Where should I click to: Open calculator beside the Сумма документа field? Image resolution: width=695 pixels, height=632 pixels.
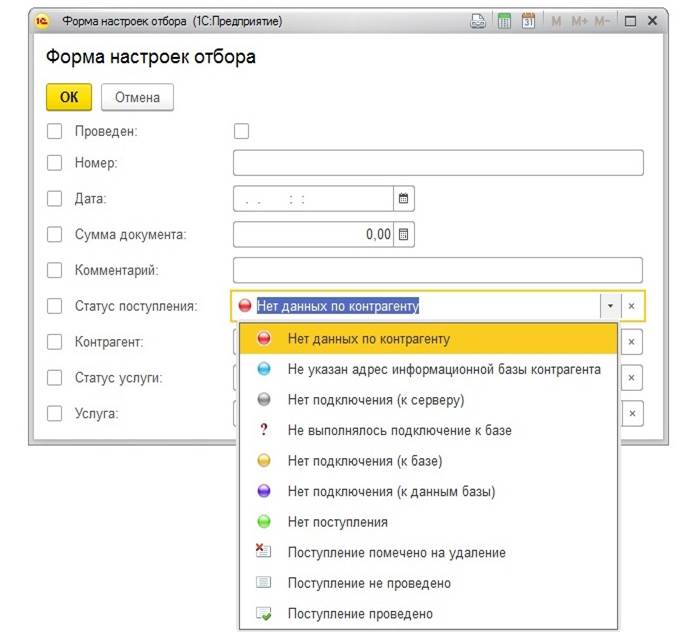tap(404, 235)
